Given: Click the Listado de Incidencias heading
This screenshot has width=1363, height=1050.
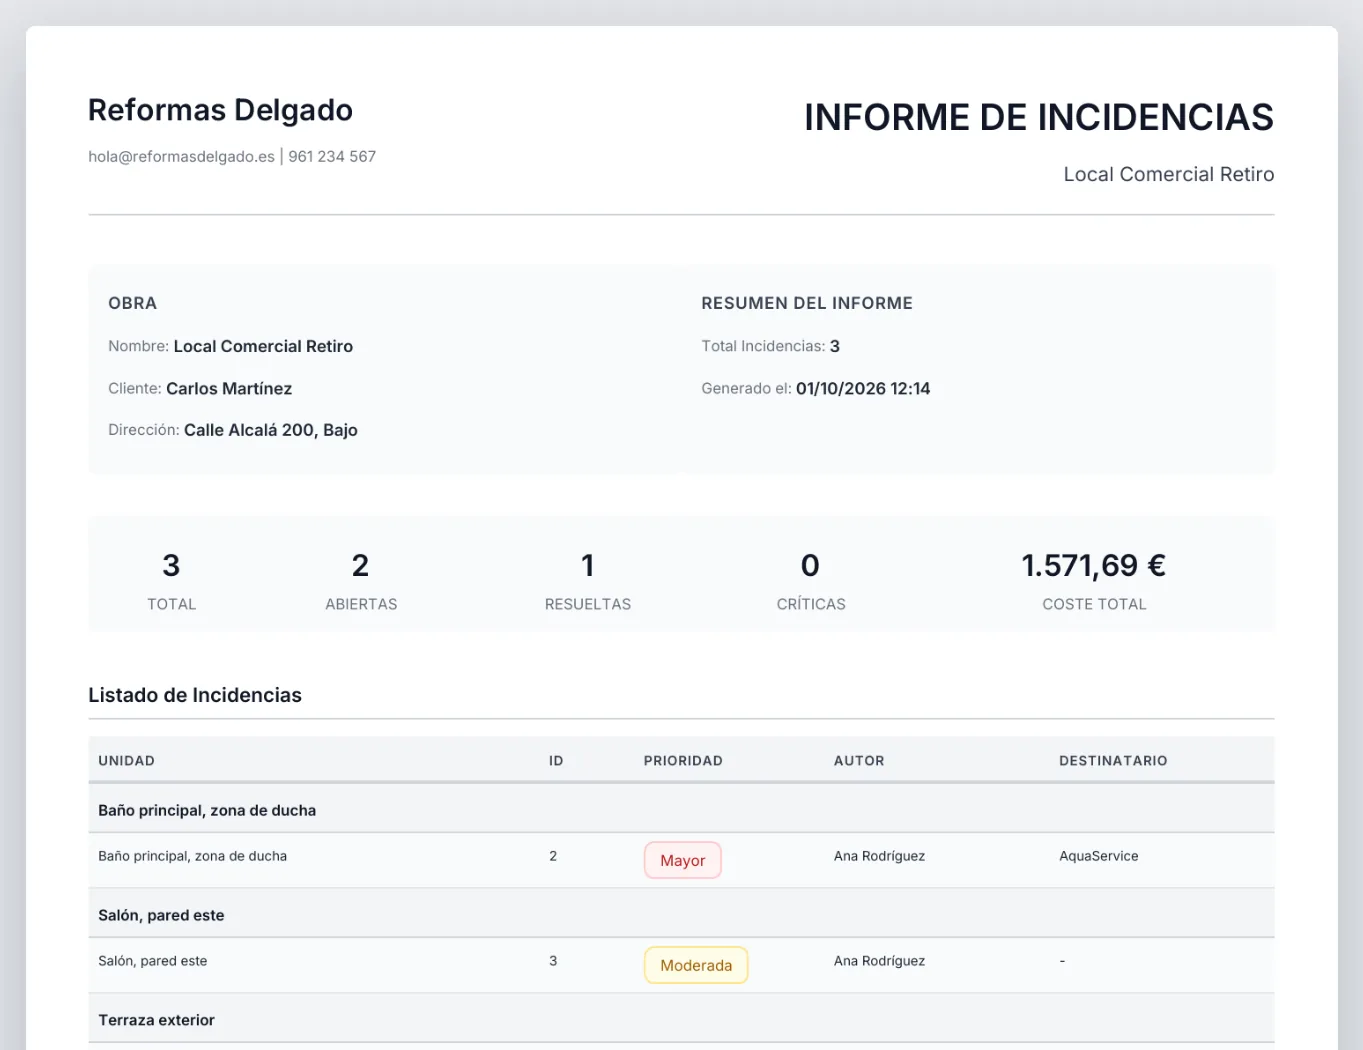Looking at the screenshot, I should pos(195,695).
